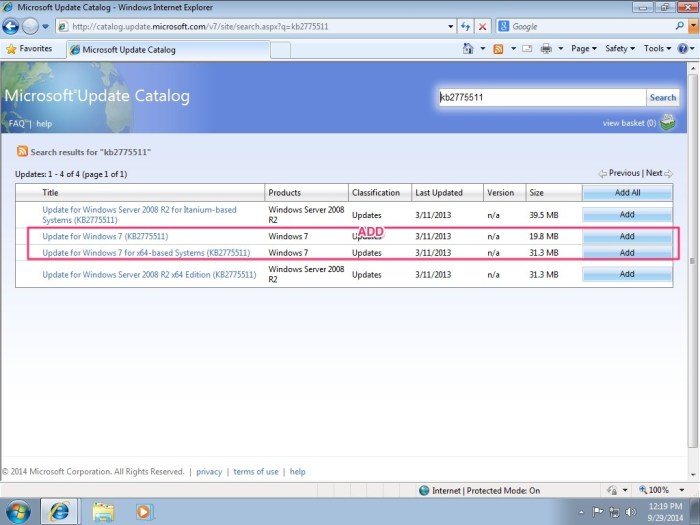Click the Google search box in toolbar
The width and height of the screenshot is (700, 525).
[x=591, y=26]
